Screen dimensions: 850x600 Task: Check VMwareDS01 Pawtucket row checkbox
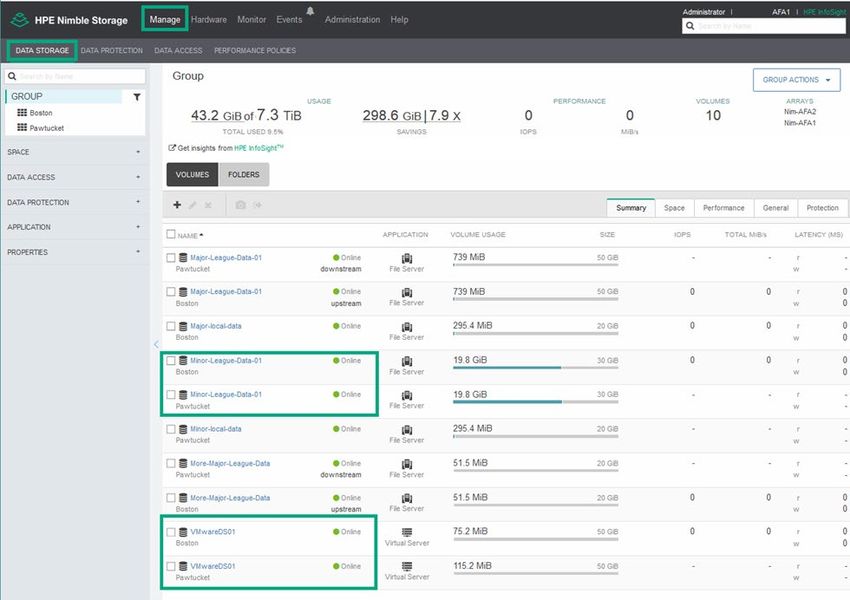[x=171, y=566]
